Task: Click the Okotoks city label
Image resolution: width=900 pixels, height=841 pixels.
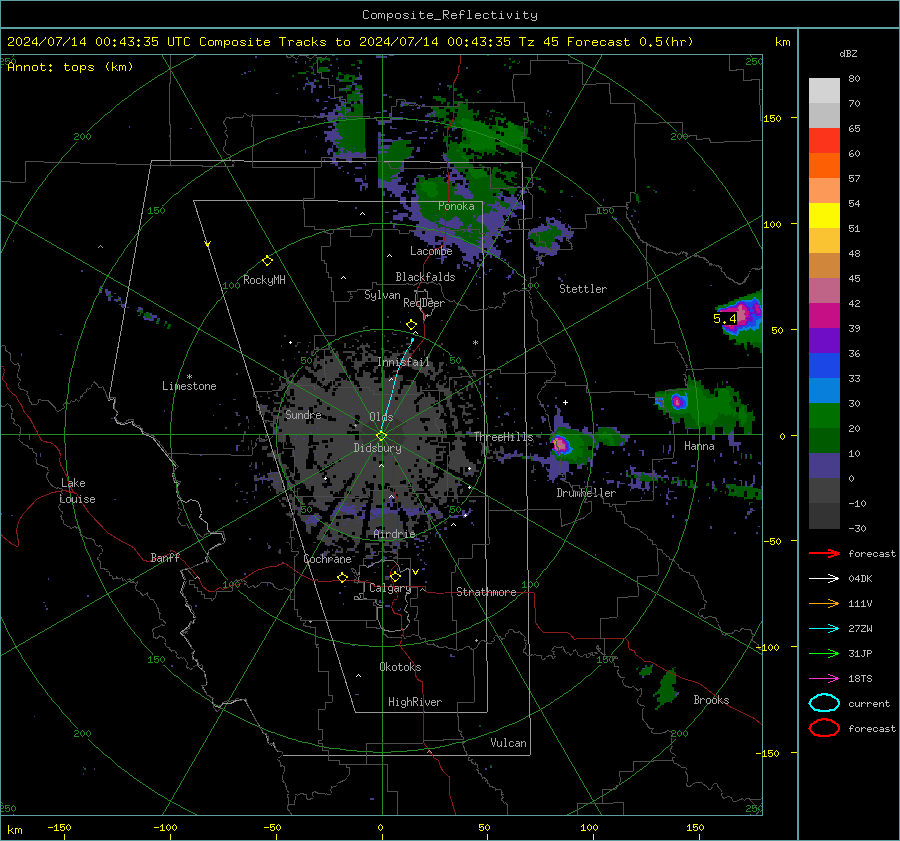Action: (400, 667)
